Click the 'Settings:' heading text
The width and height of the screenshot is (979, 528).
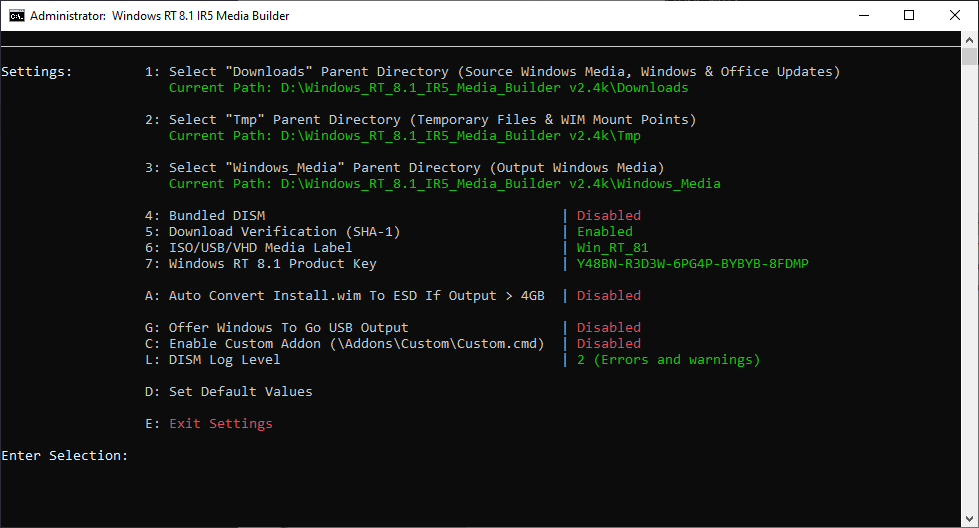pos(36,72)
